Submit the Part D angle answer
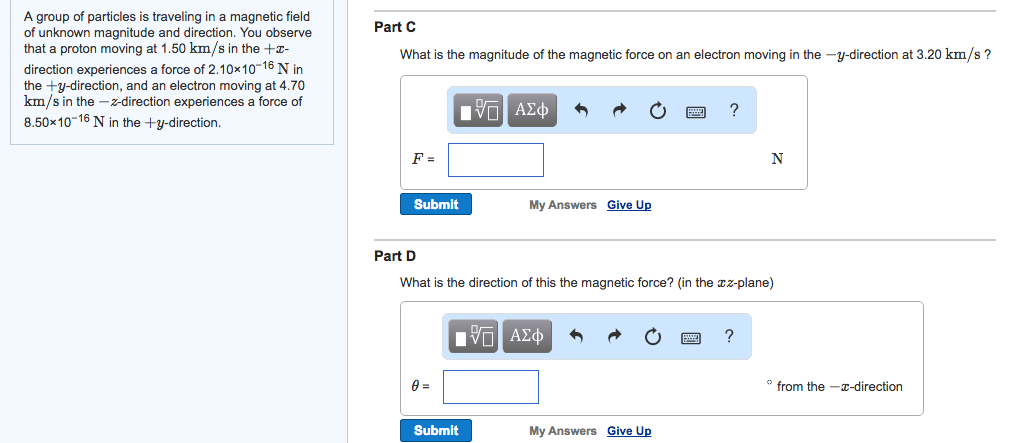This screenshot has width=1009, height=443. pos(436,430)
